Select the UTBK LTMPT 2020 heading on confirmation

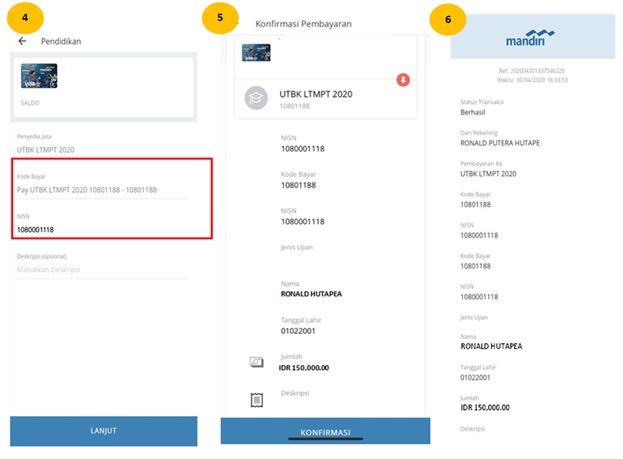click(x=315, y=94)
